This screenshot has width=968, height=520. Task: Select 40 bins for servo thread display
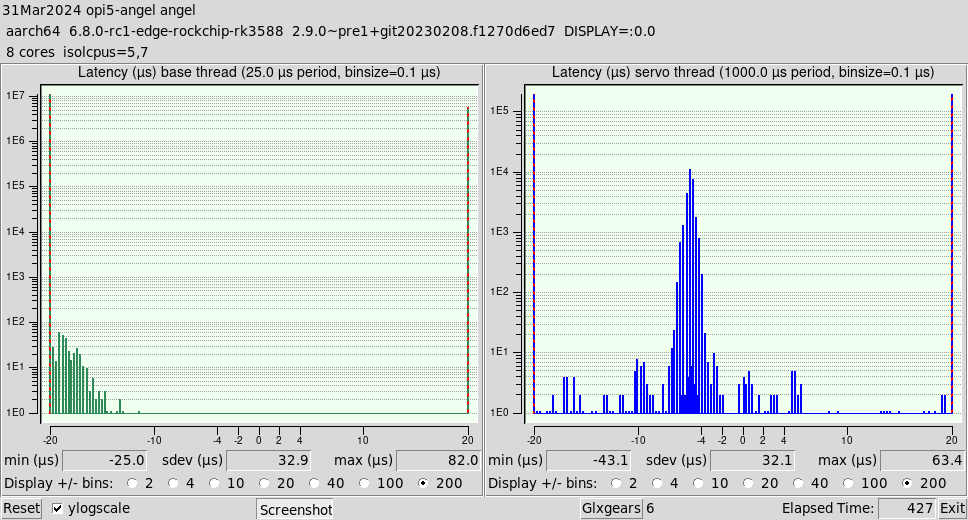click(798, 483)
